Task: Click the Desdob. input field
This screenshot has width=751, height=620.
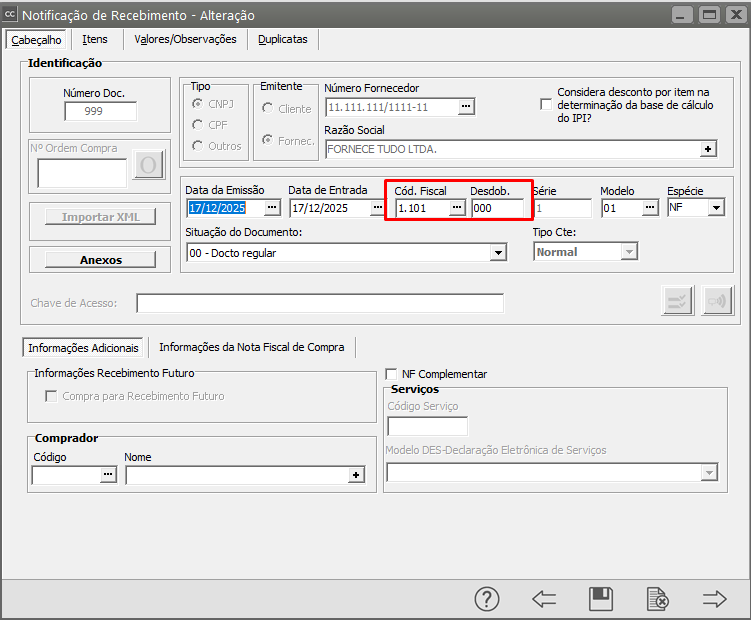Action: pos(497,208)
